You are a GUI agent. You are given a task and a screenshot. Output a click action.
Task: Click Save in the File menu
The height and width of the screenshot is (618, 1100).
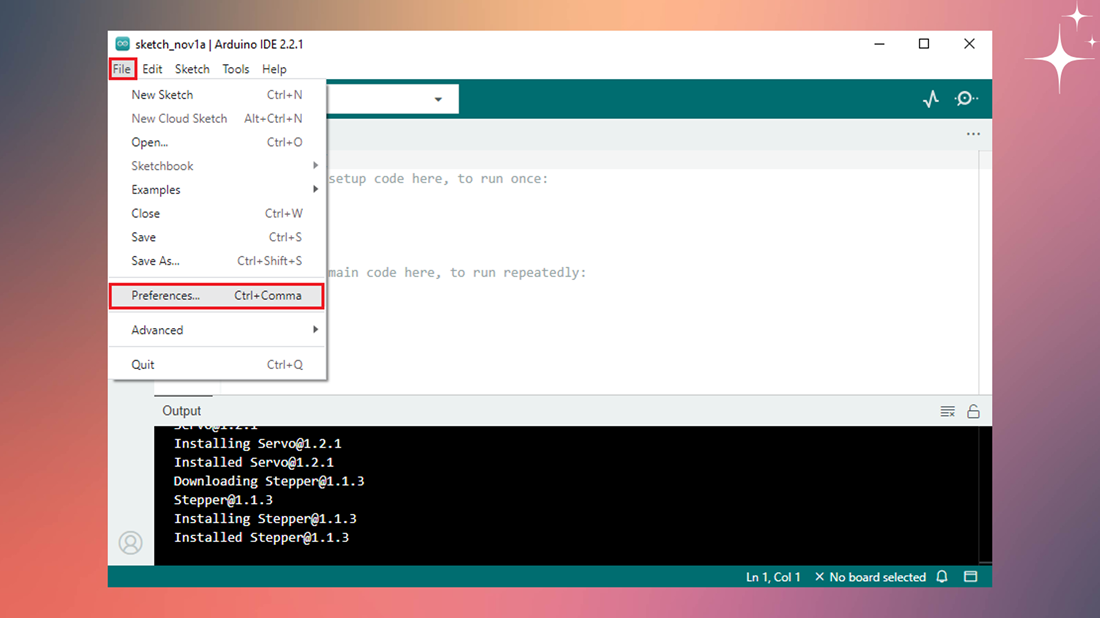[x=217, y=237]
